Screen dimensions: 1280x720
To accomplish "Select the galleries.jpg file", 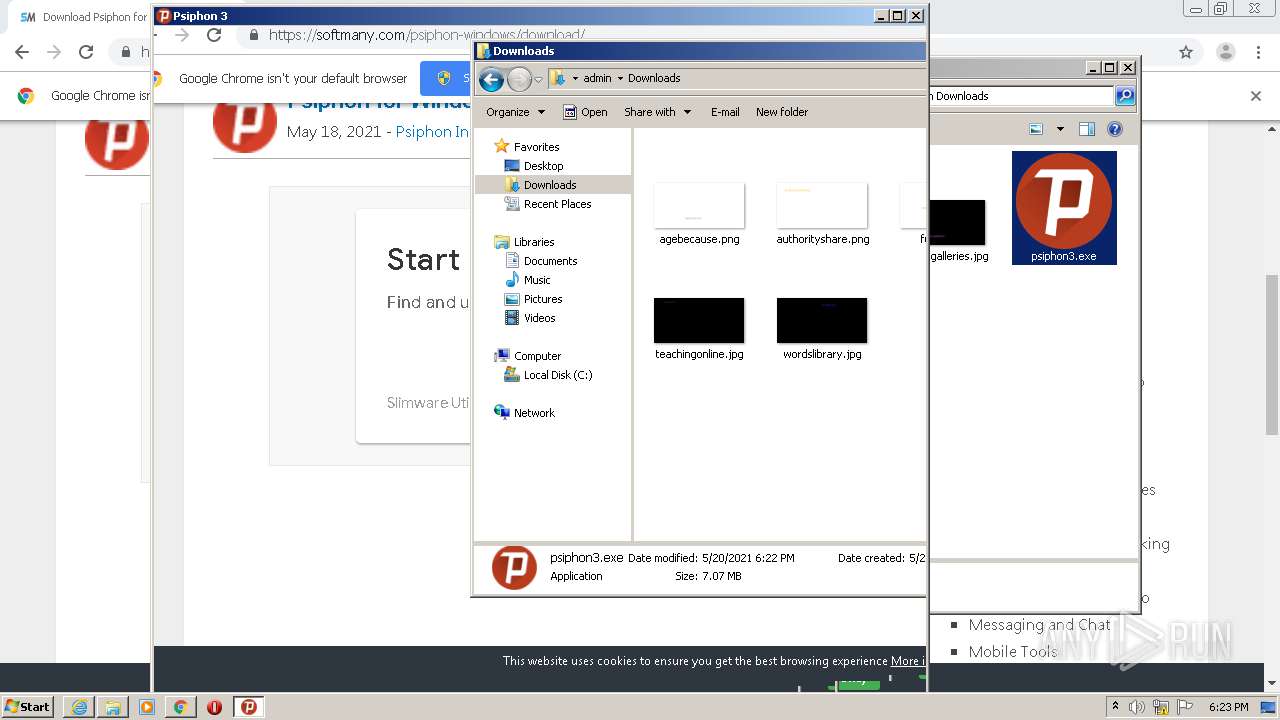I will coord(958,230).
